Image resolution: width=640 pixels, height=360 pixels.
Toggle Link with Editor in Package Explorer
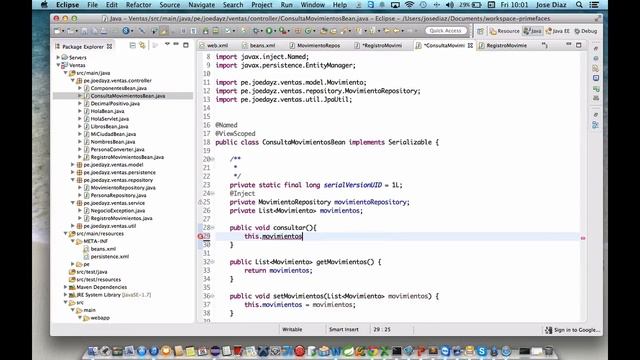pyautogui.click(x=142, y=45)
